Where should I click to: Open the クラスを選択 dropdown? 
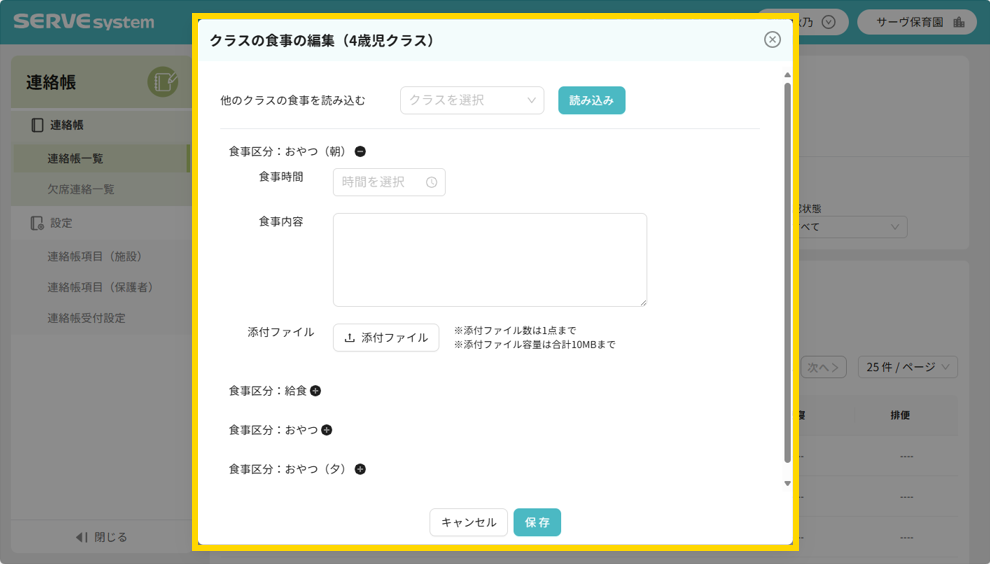[472, 100]
